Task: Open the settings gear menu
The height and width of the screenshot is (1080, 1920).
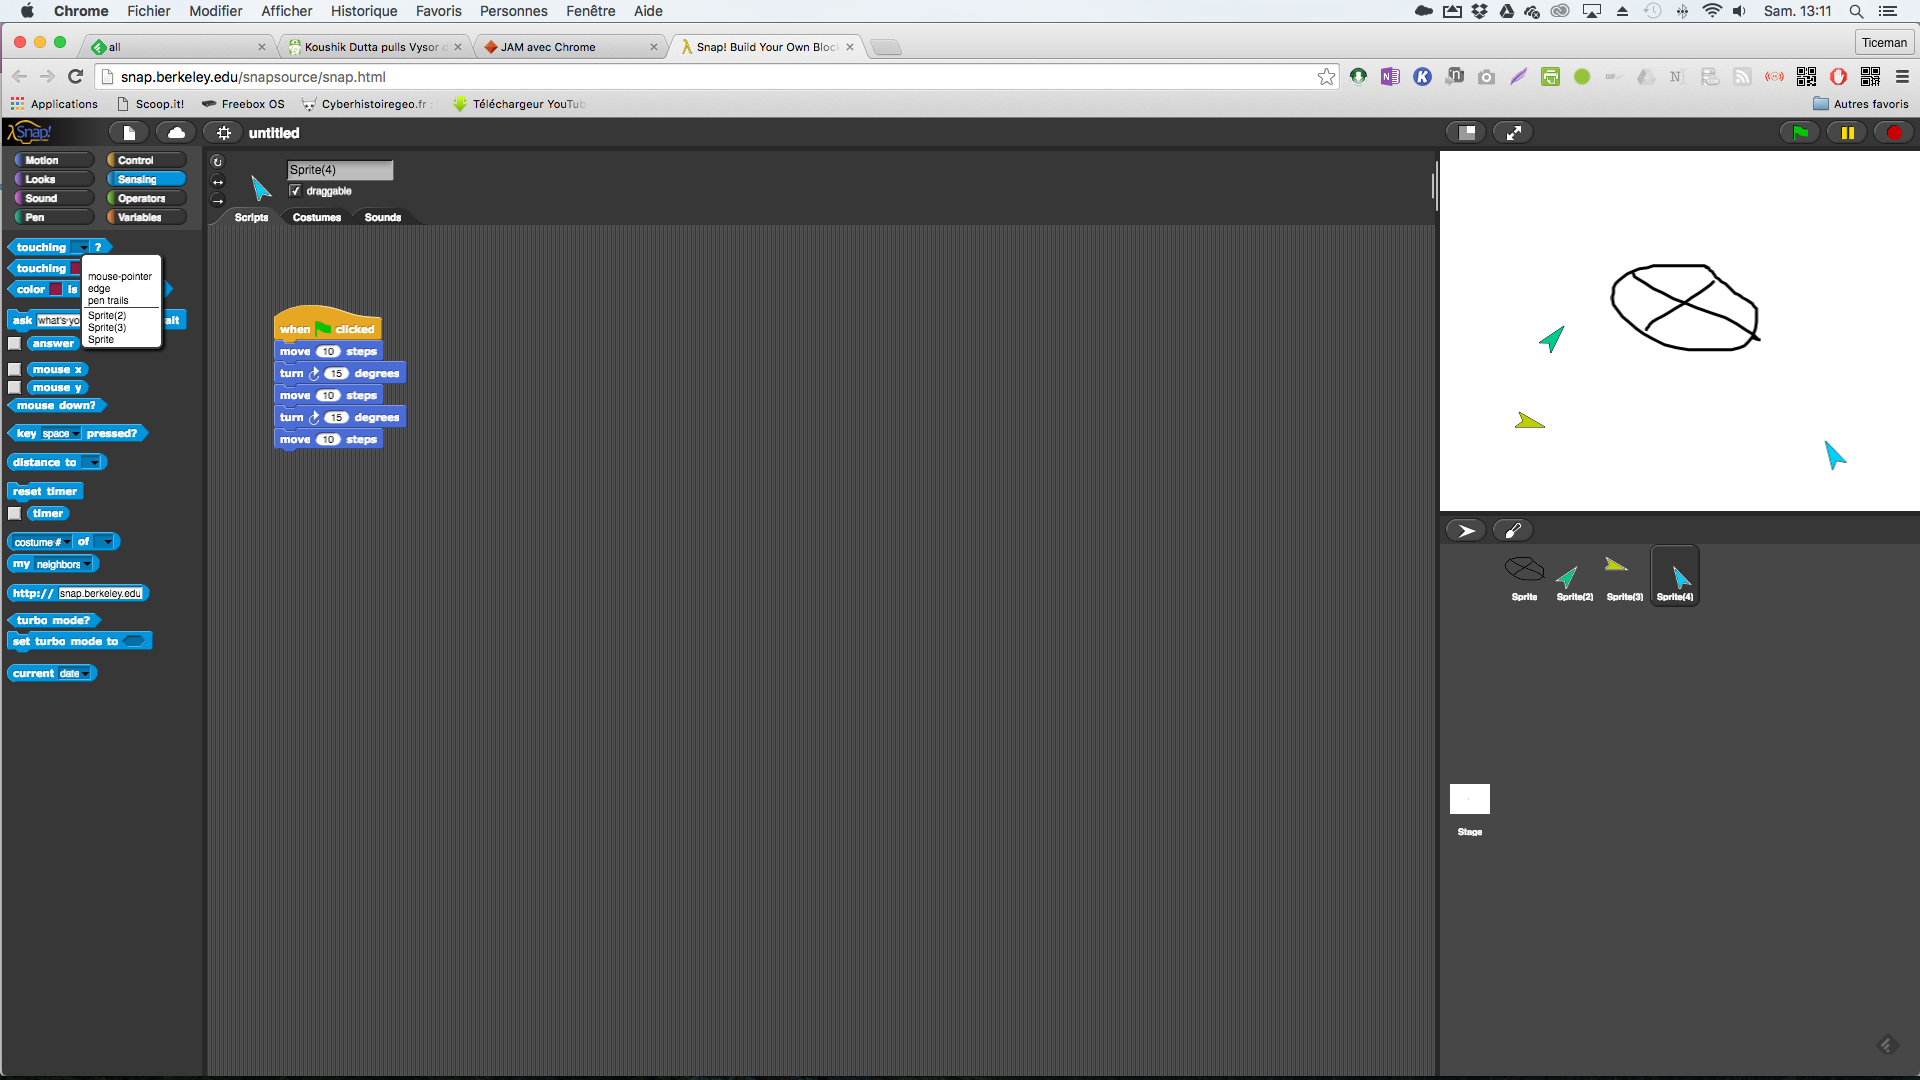Action: (224, 132)
